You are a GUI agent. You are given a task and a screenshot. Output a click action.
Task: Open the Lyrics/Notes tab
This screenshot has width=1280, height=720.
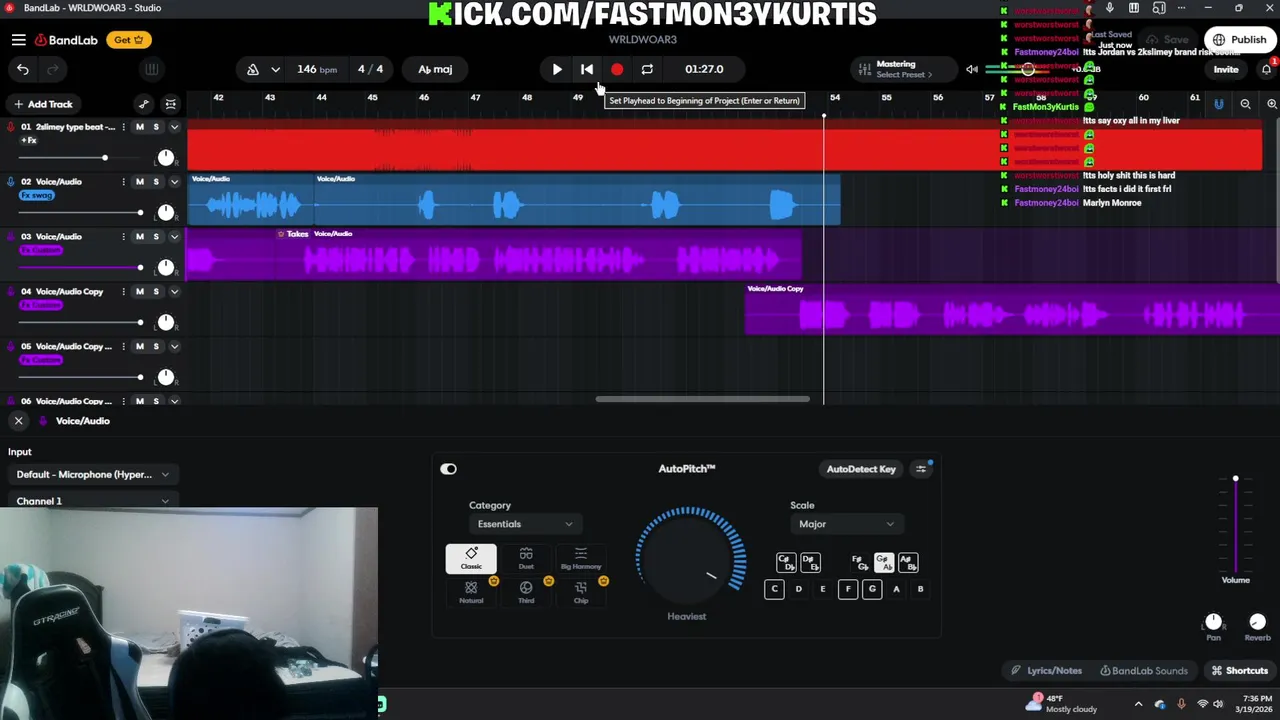click(1046, 671)
